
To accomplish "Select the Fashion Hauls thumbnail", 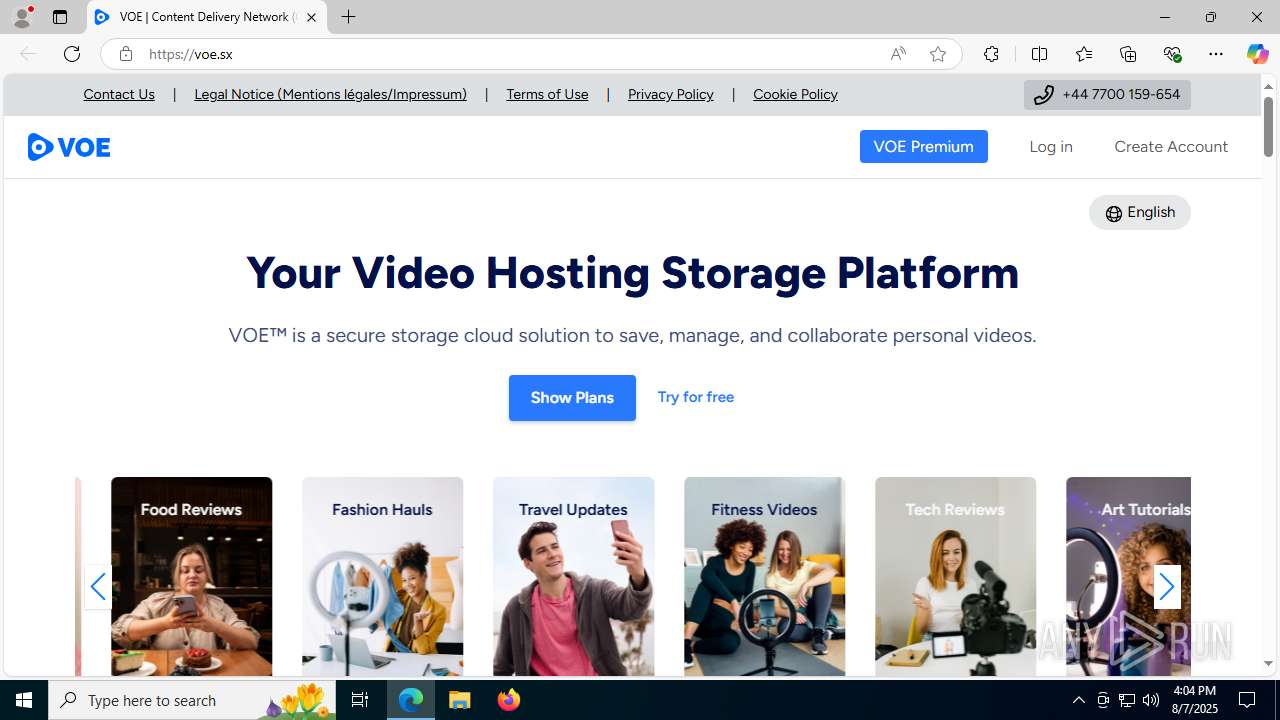I will click(x=383, y=577).
